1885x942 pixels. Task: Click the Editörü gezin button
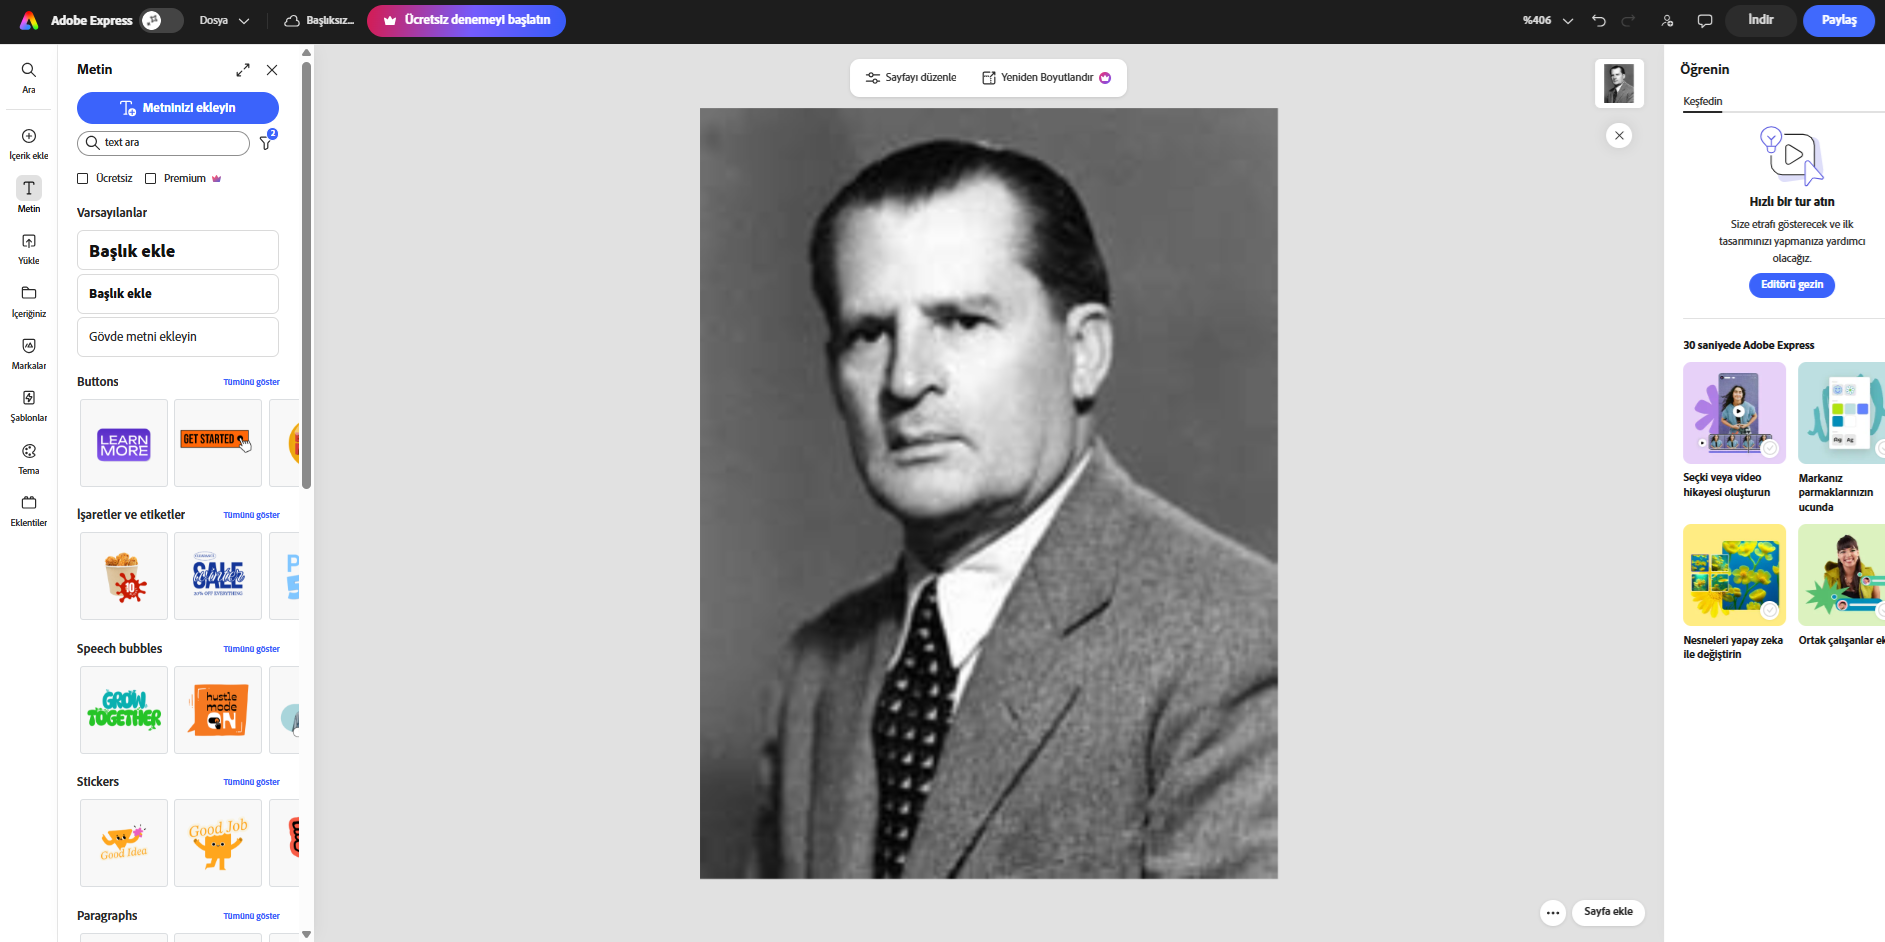pos(1792,285)
